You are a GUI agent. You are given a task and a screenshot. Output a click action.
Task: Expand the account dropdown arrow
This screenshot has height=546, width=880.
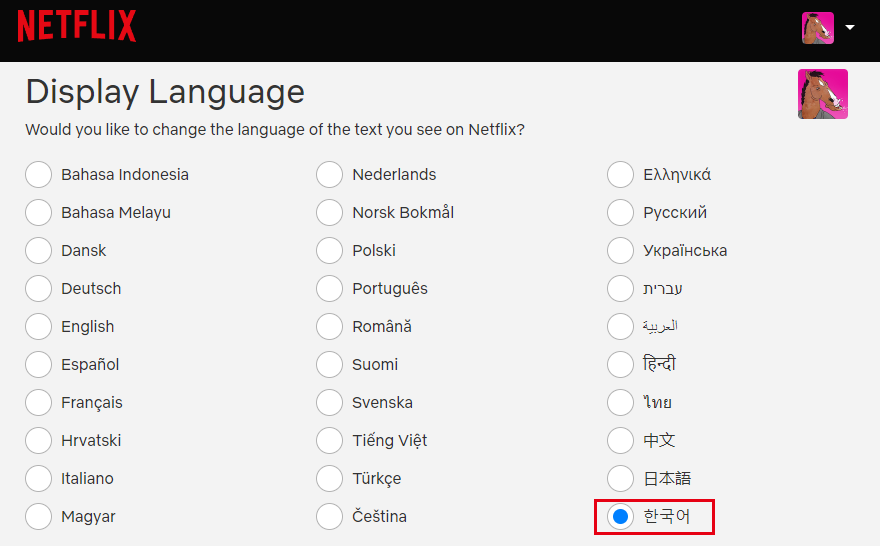[850, 27]
